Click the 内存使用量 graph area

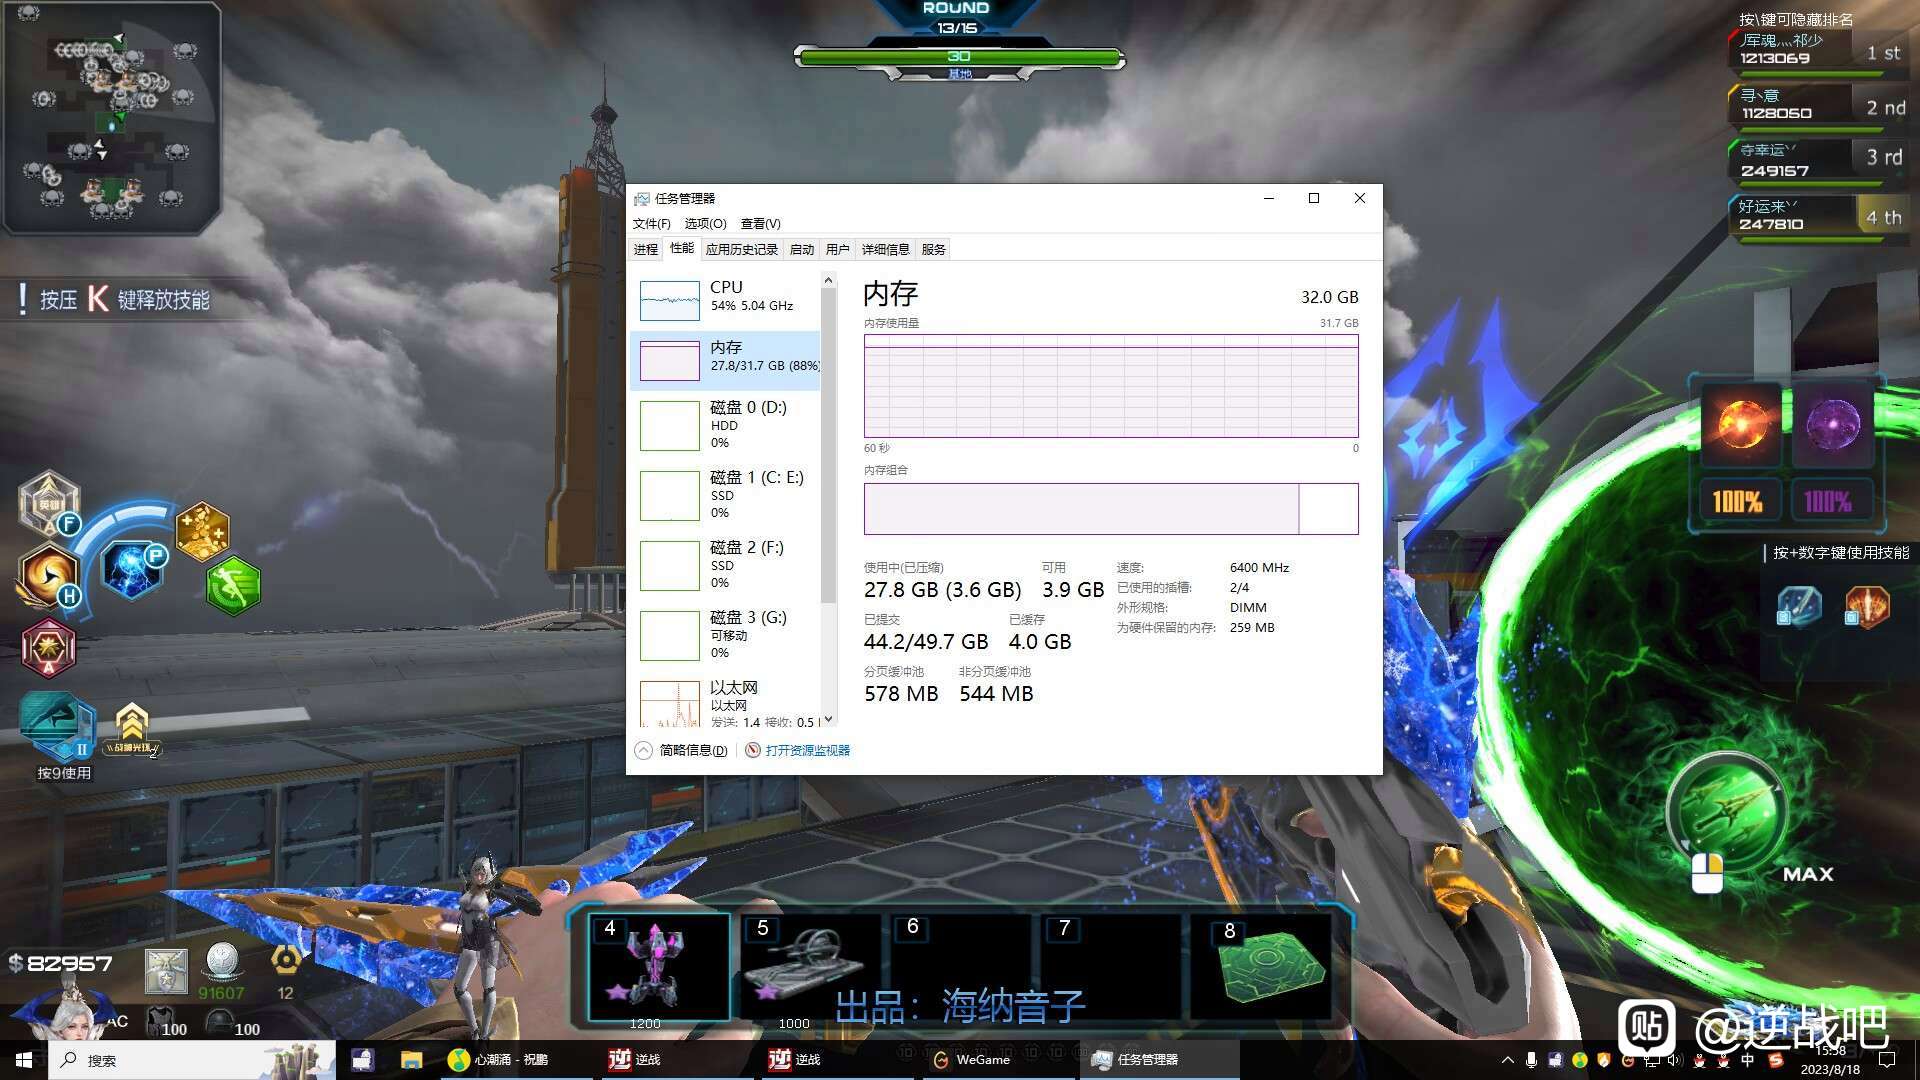[x=1111, y=386]
